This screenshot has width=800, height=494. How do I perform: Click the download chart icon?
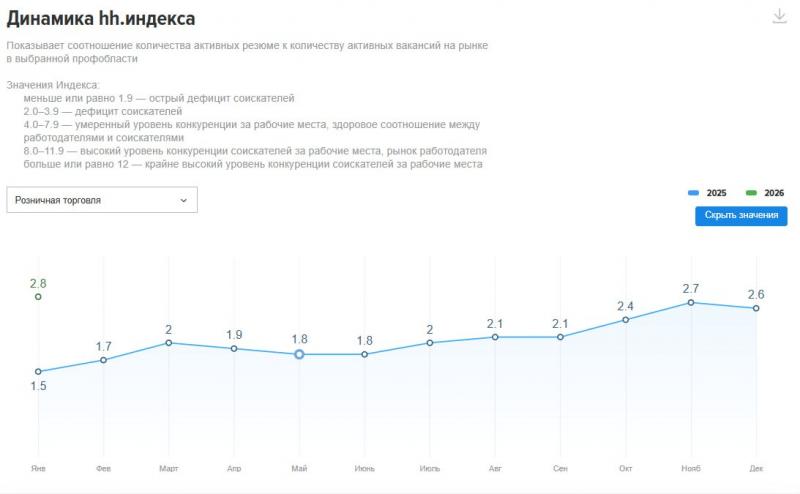(780, 16)
